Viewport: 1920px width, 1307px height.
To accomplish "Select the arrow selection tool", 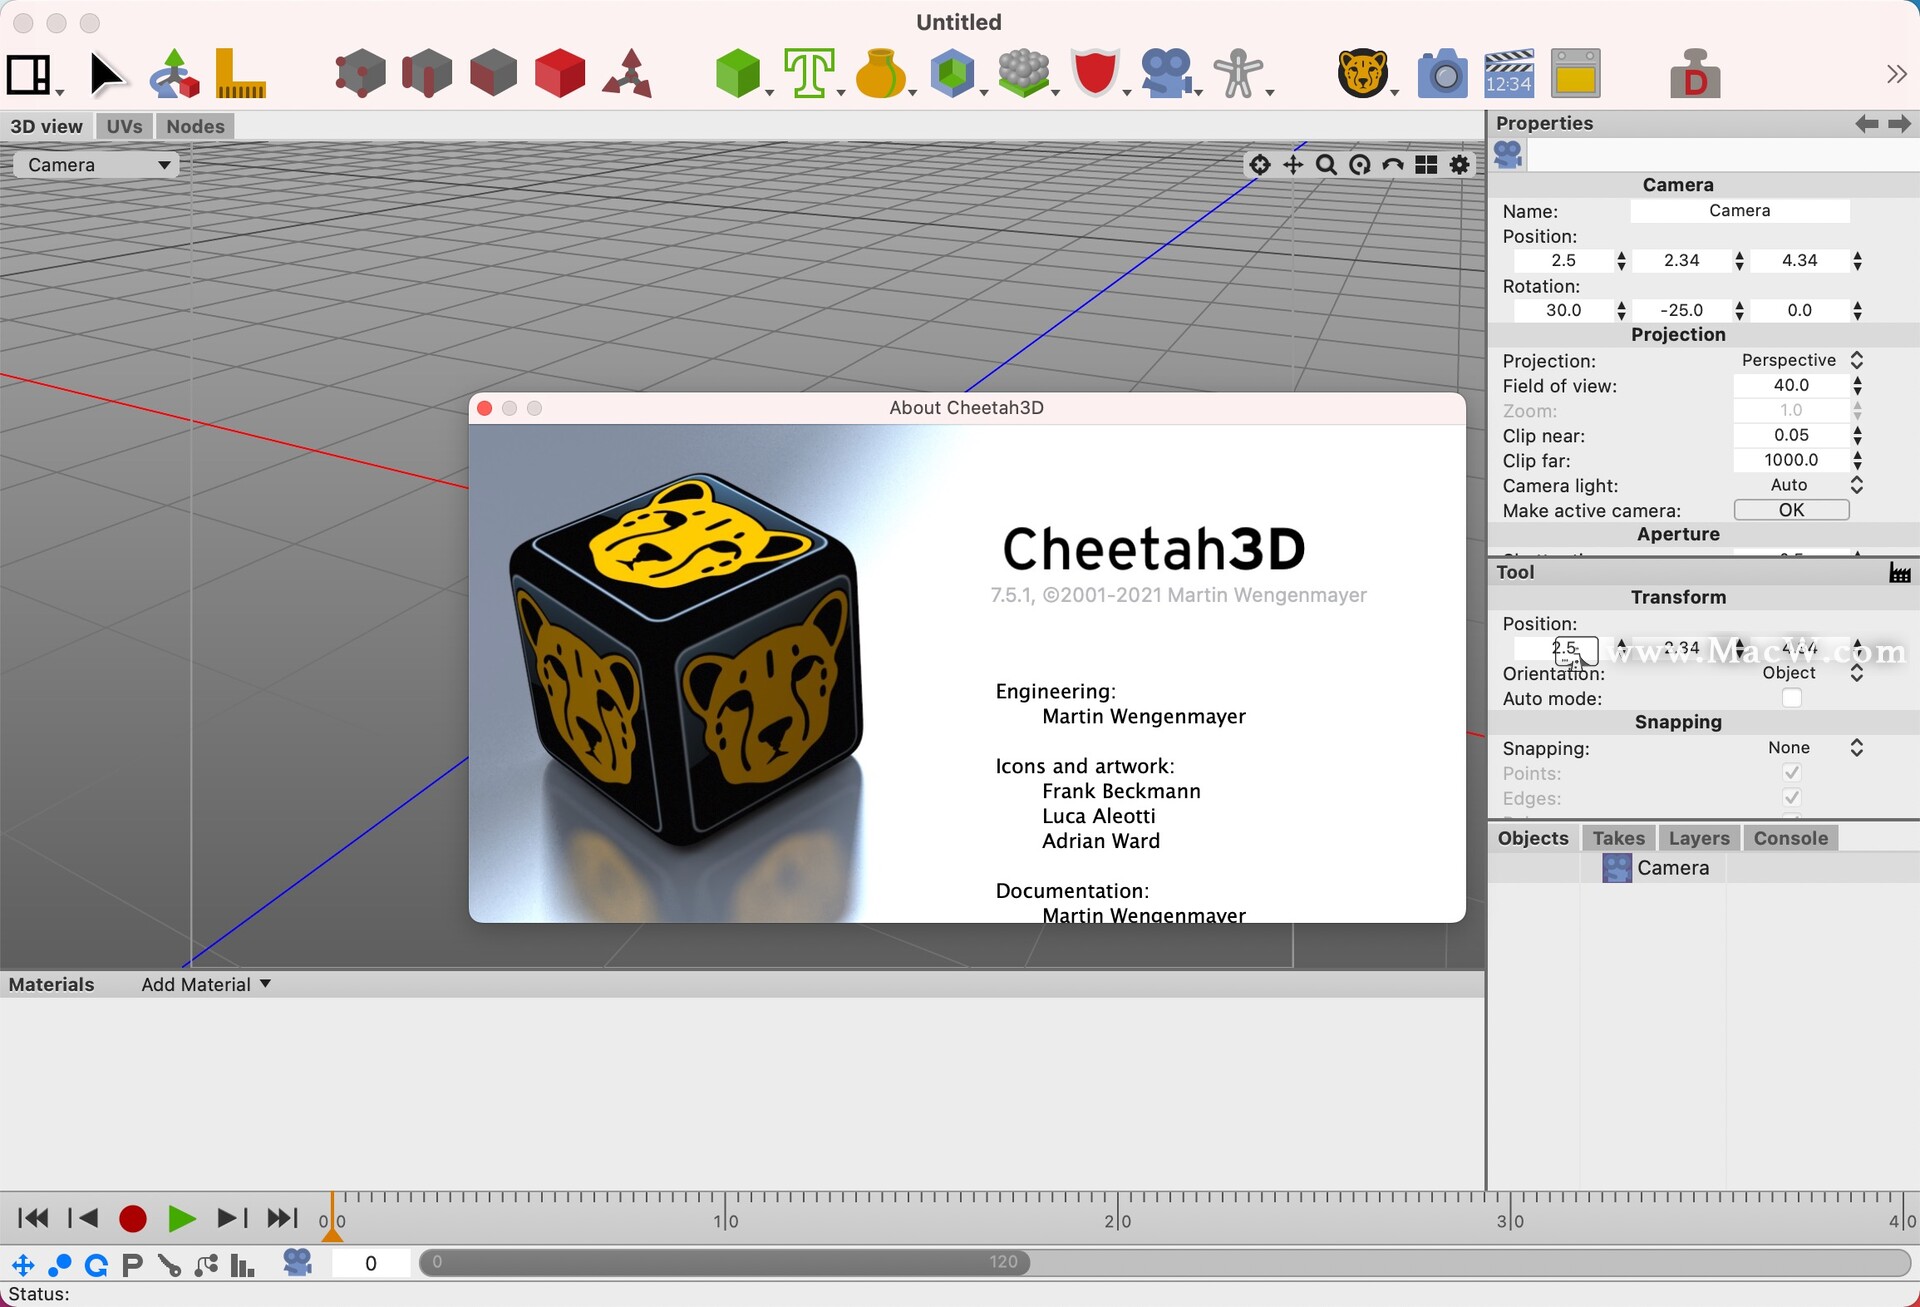I will tap(106, 74).
